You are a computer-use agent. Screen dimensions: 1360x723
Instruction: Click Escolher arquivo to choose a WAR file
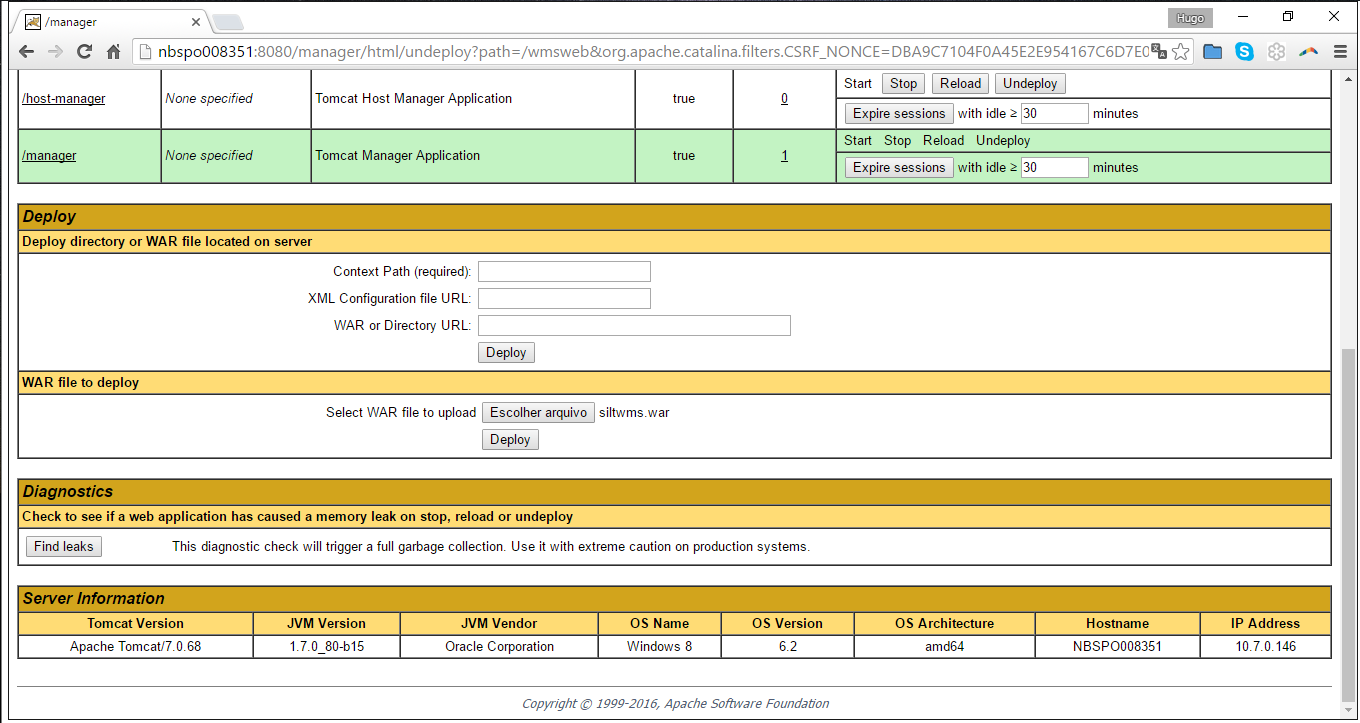(538, 413)
